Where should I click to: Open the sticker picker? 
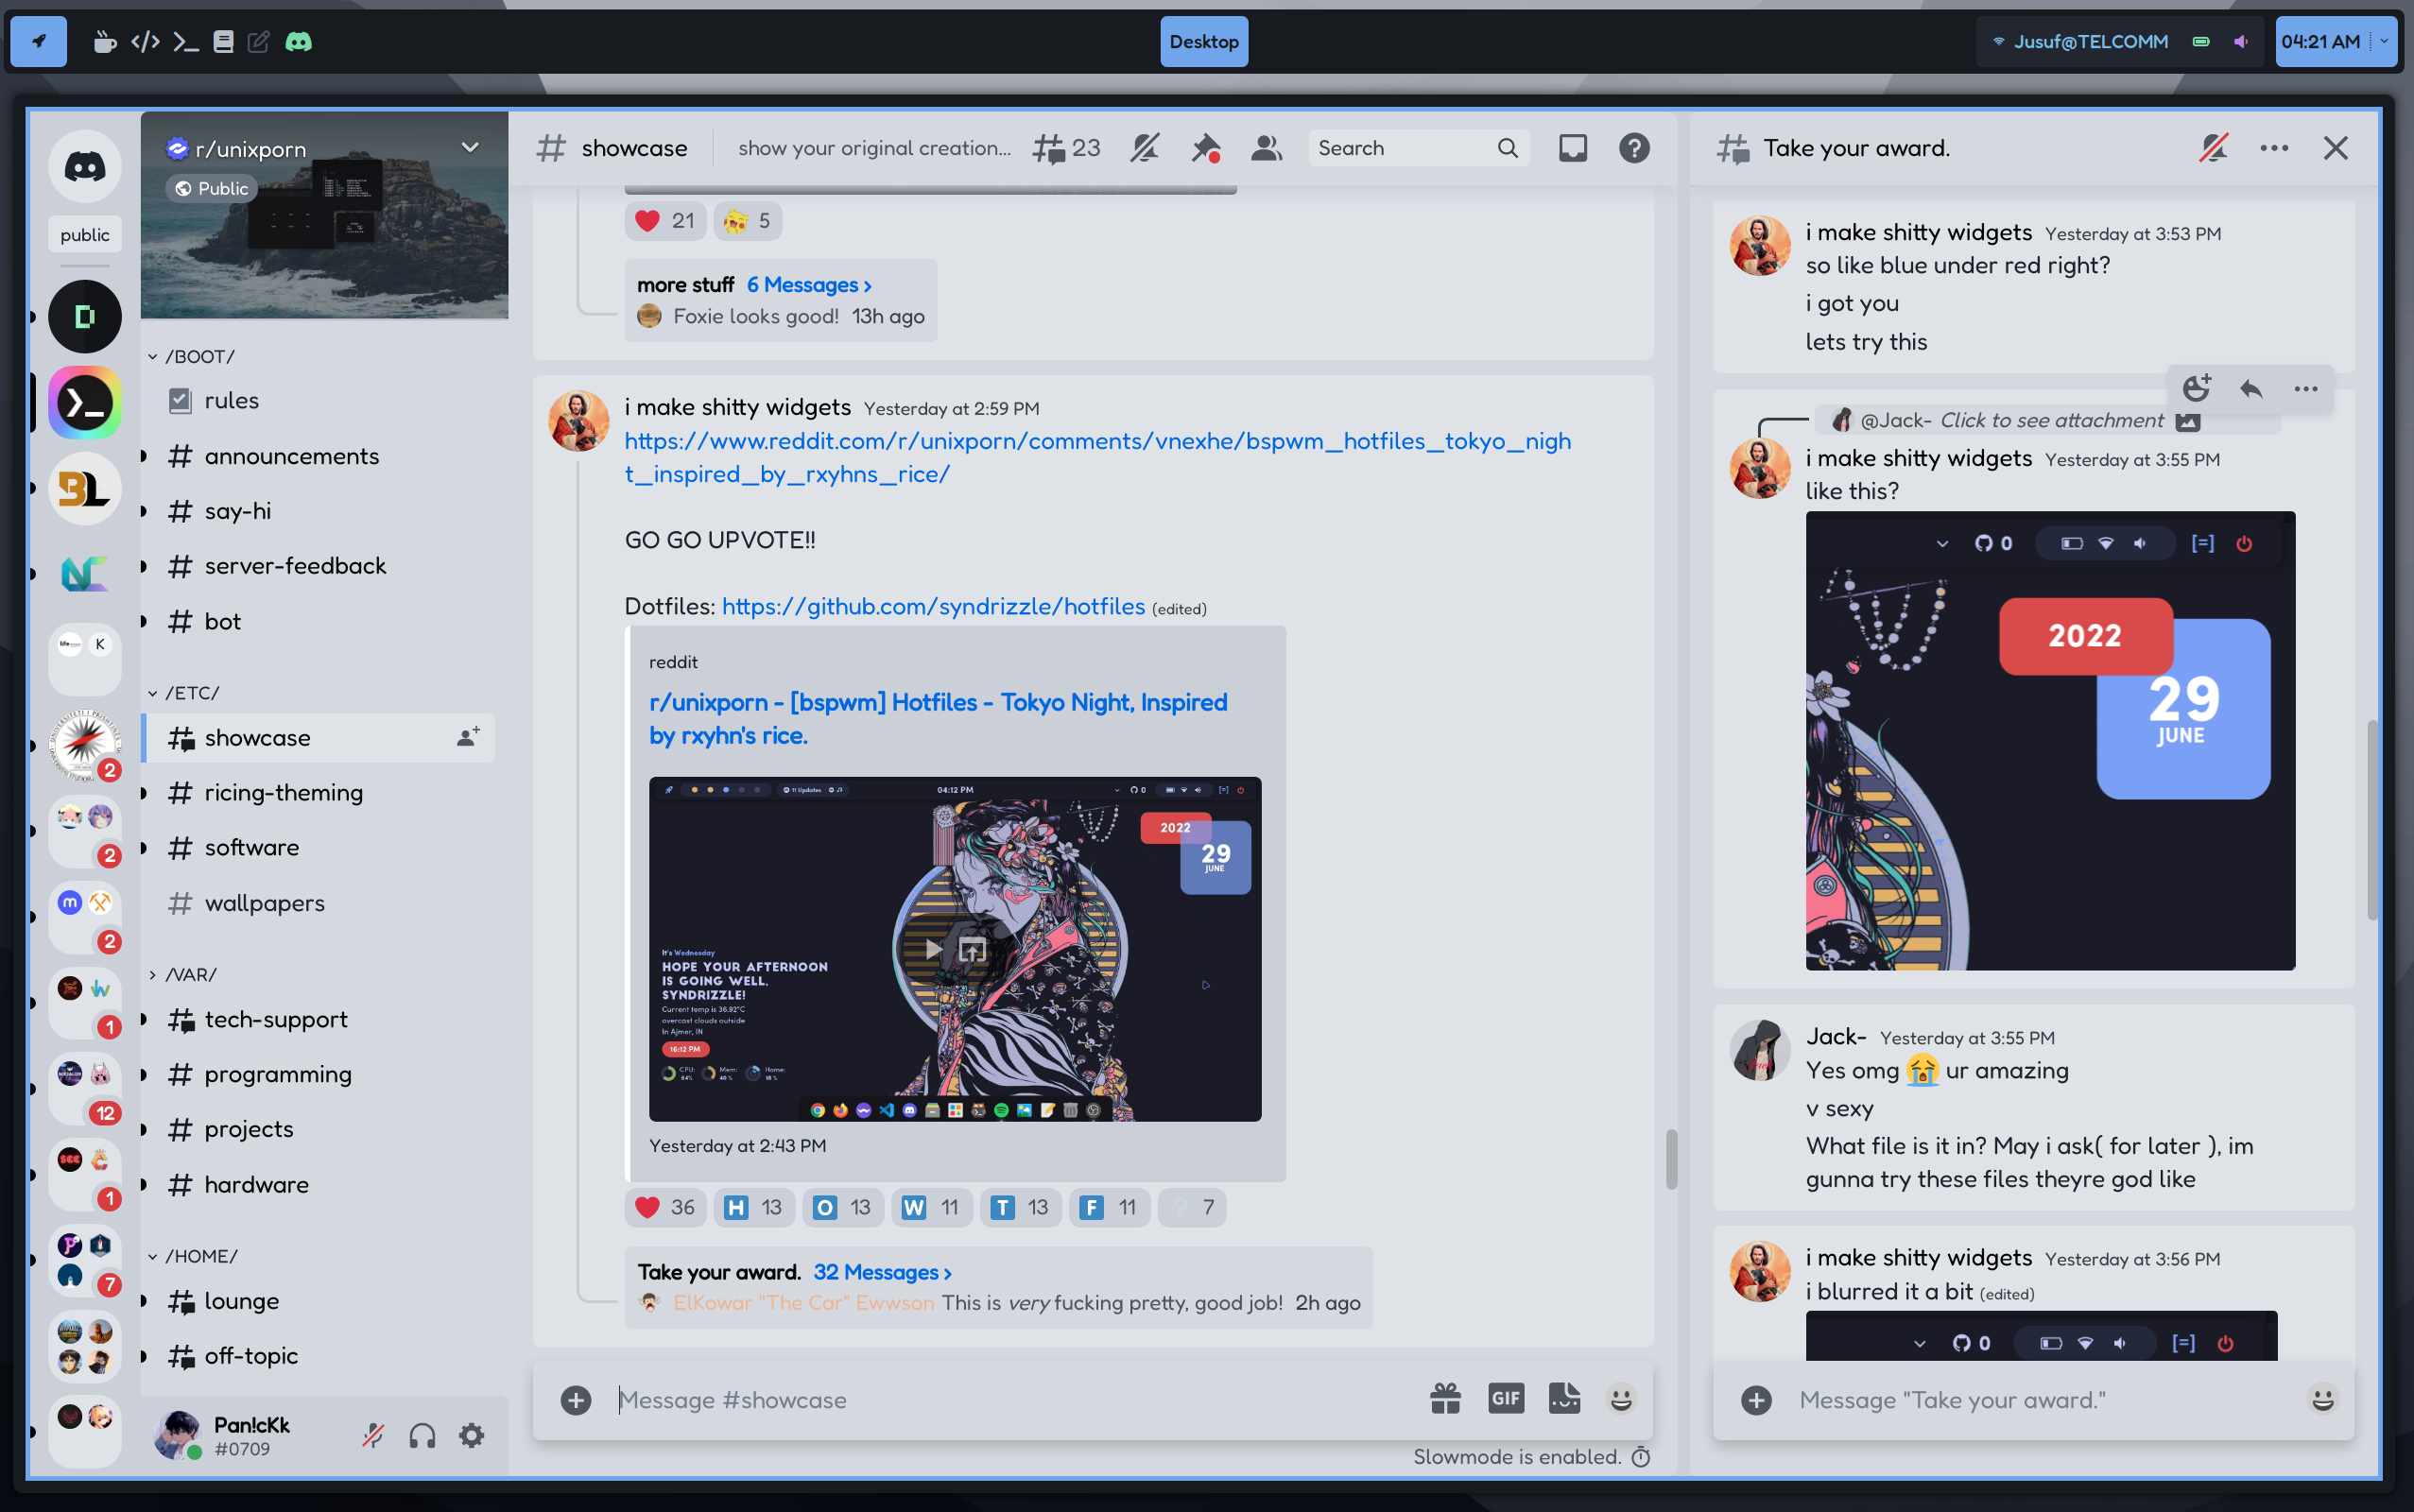pos(1564,1399)
